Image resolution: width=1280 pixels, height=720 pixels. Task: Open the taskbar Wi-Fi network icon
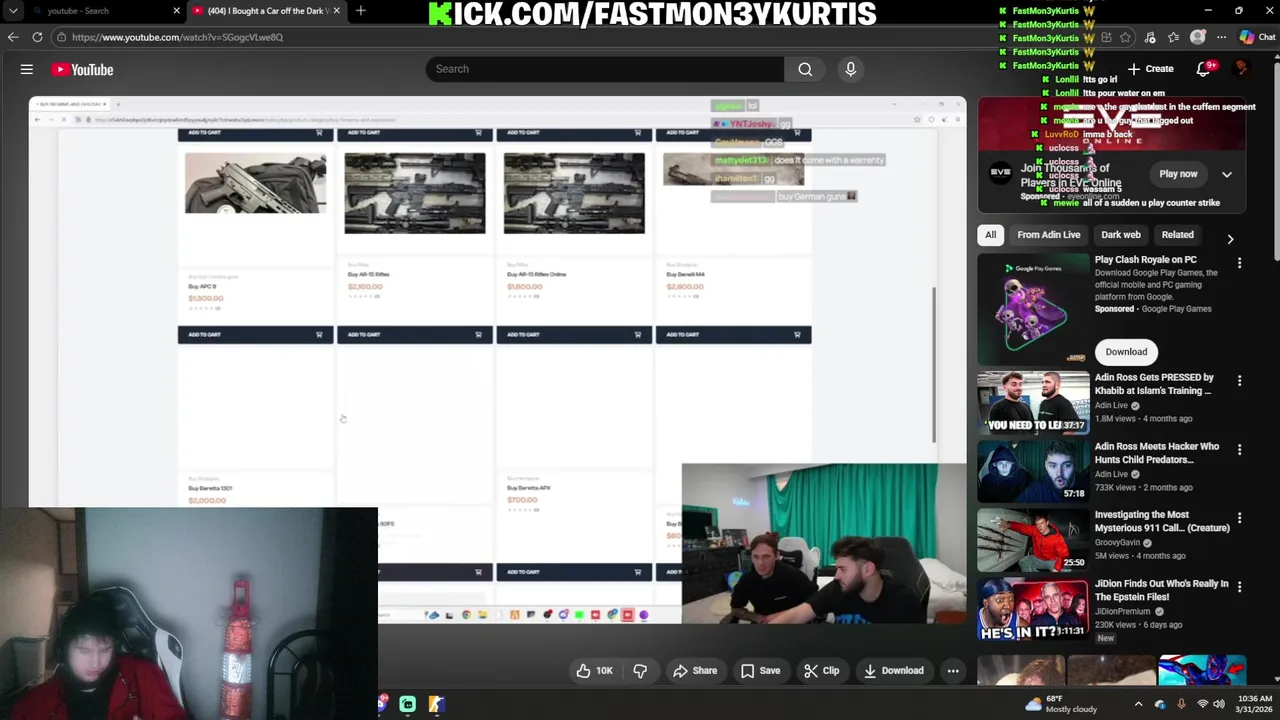click(x=1201, y=704)
